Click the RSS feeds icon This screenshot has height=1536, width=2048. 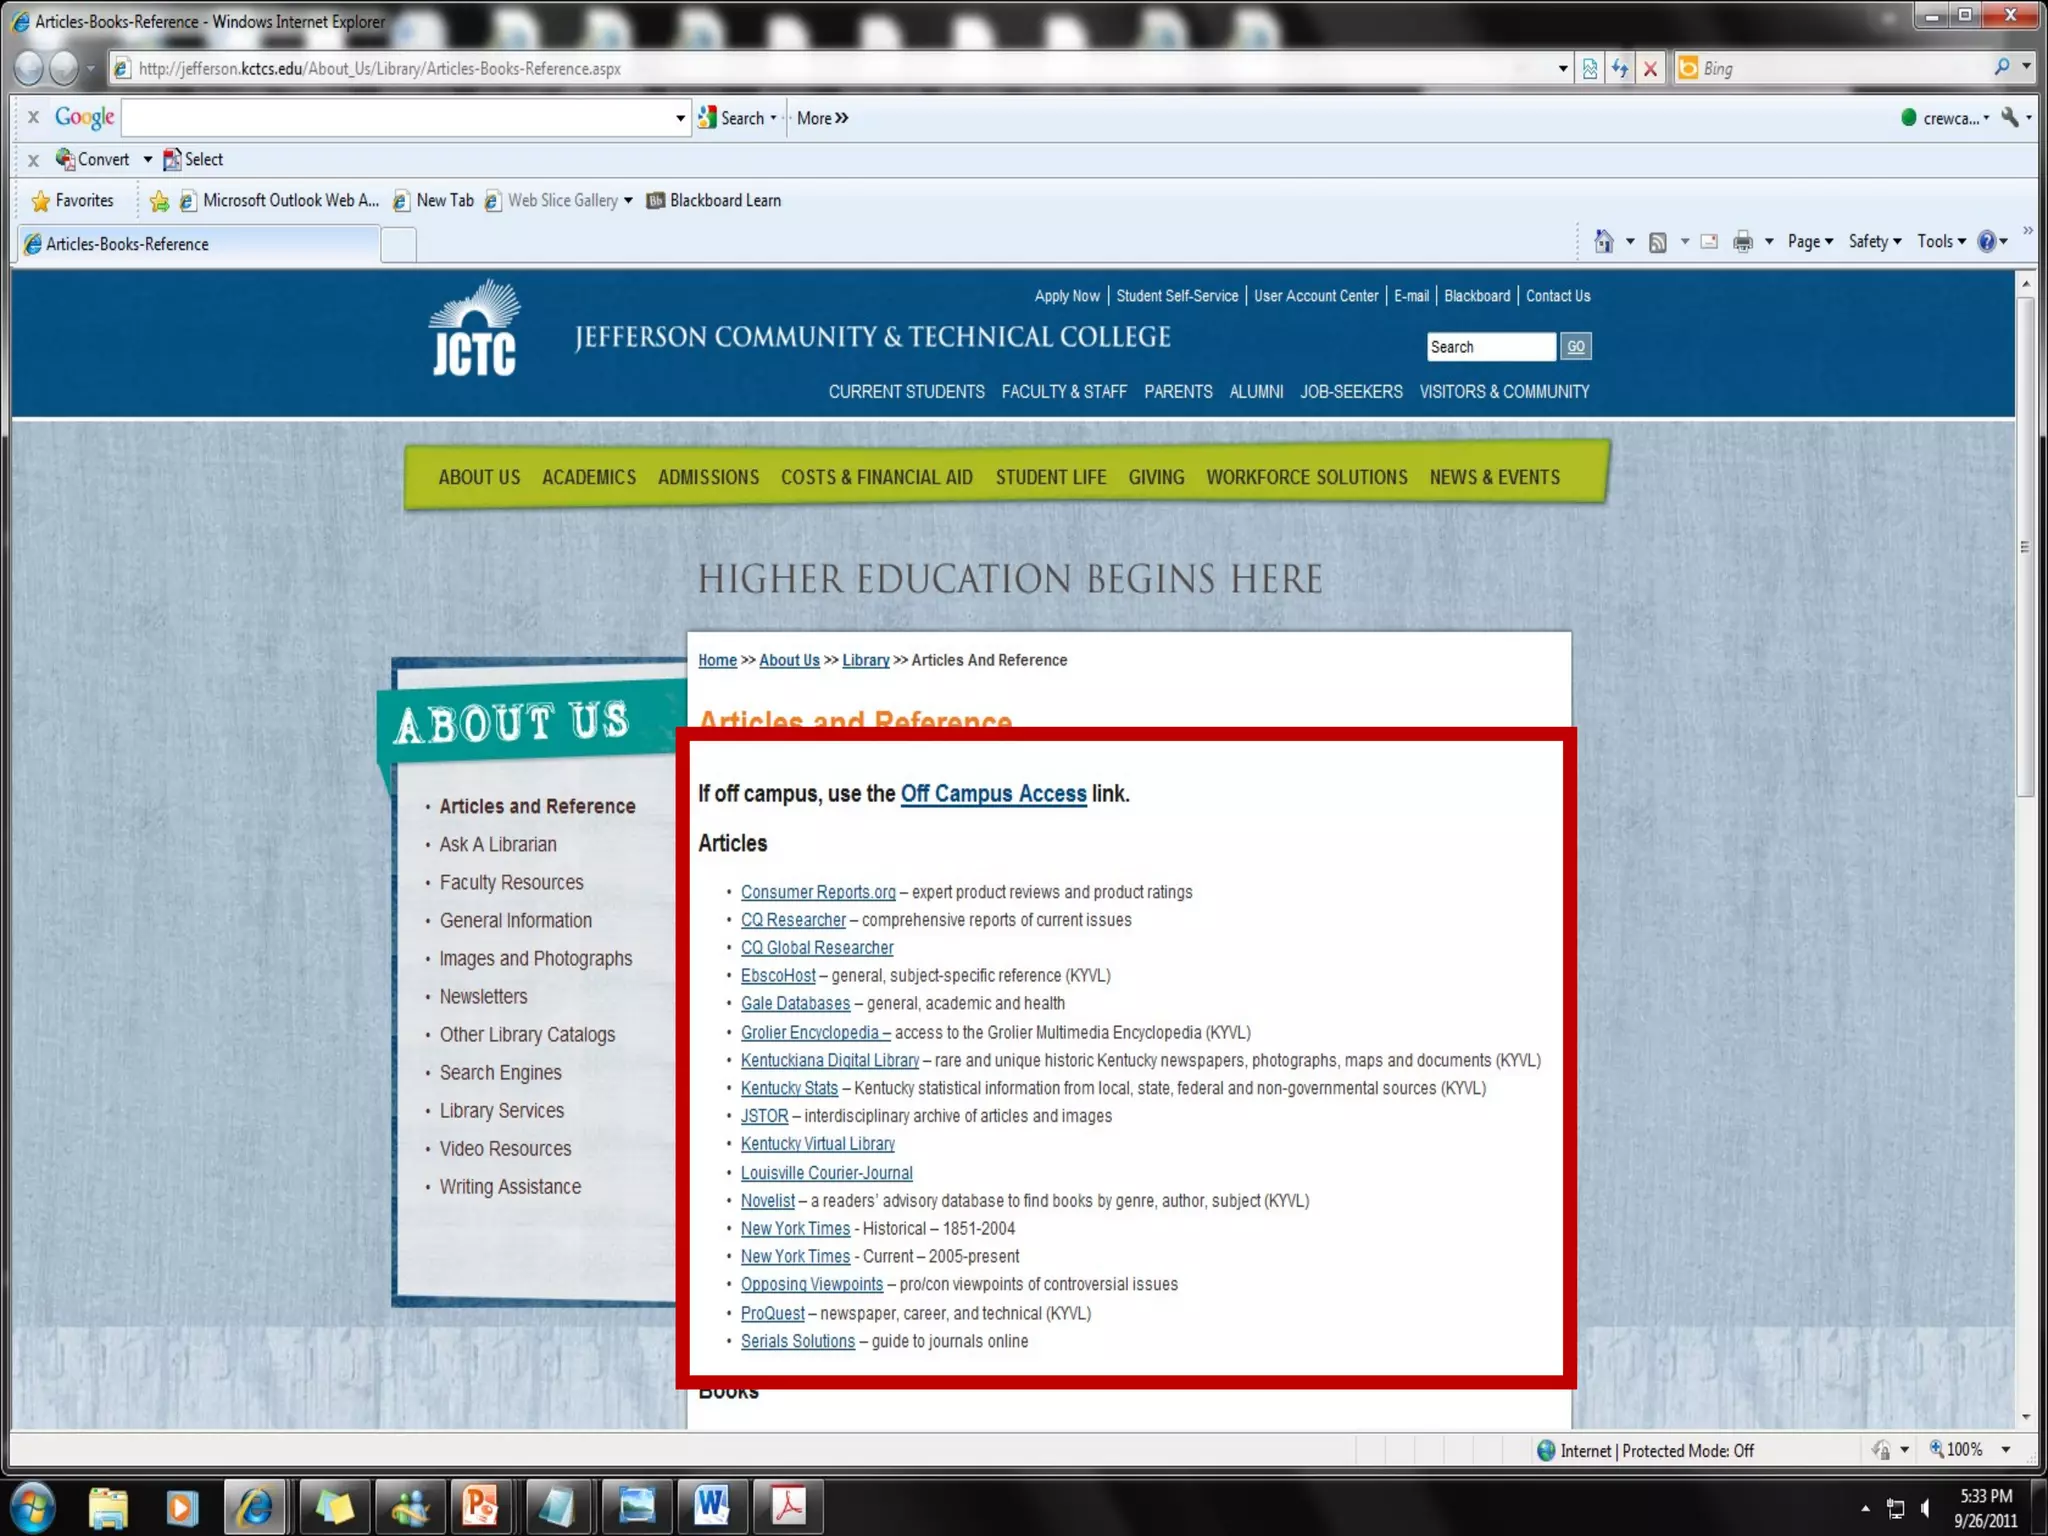coord(1658,242)
